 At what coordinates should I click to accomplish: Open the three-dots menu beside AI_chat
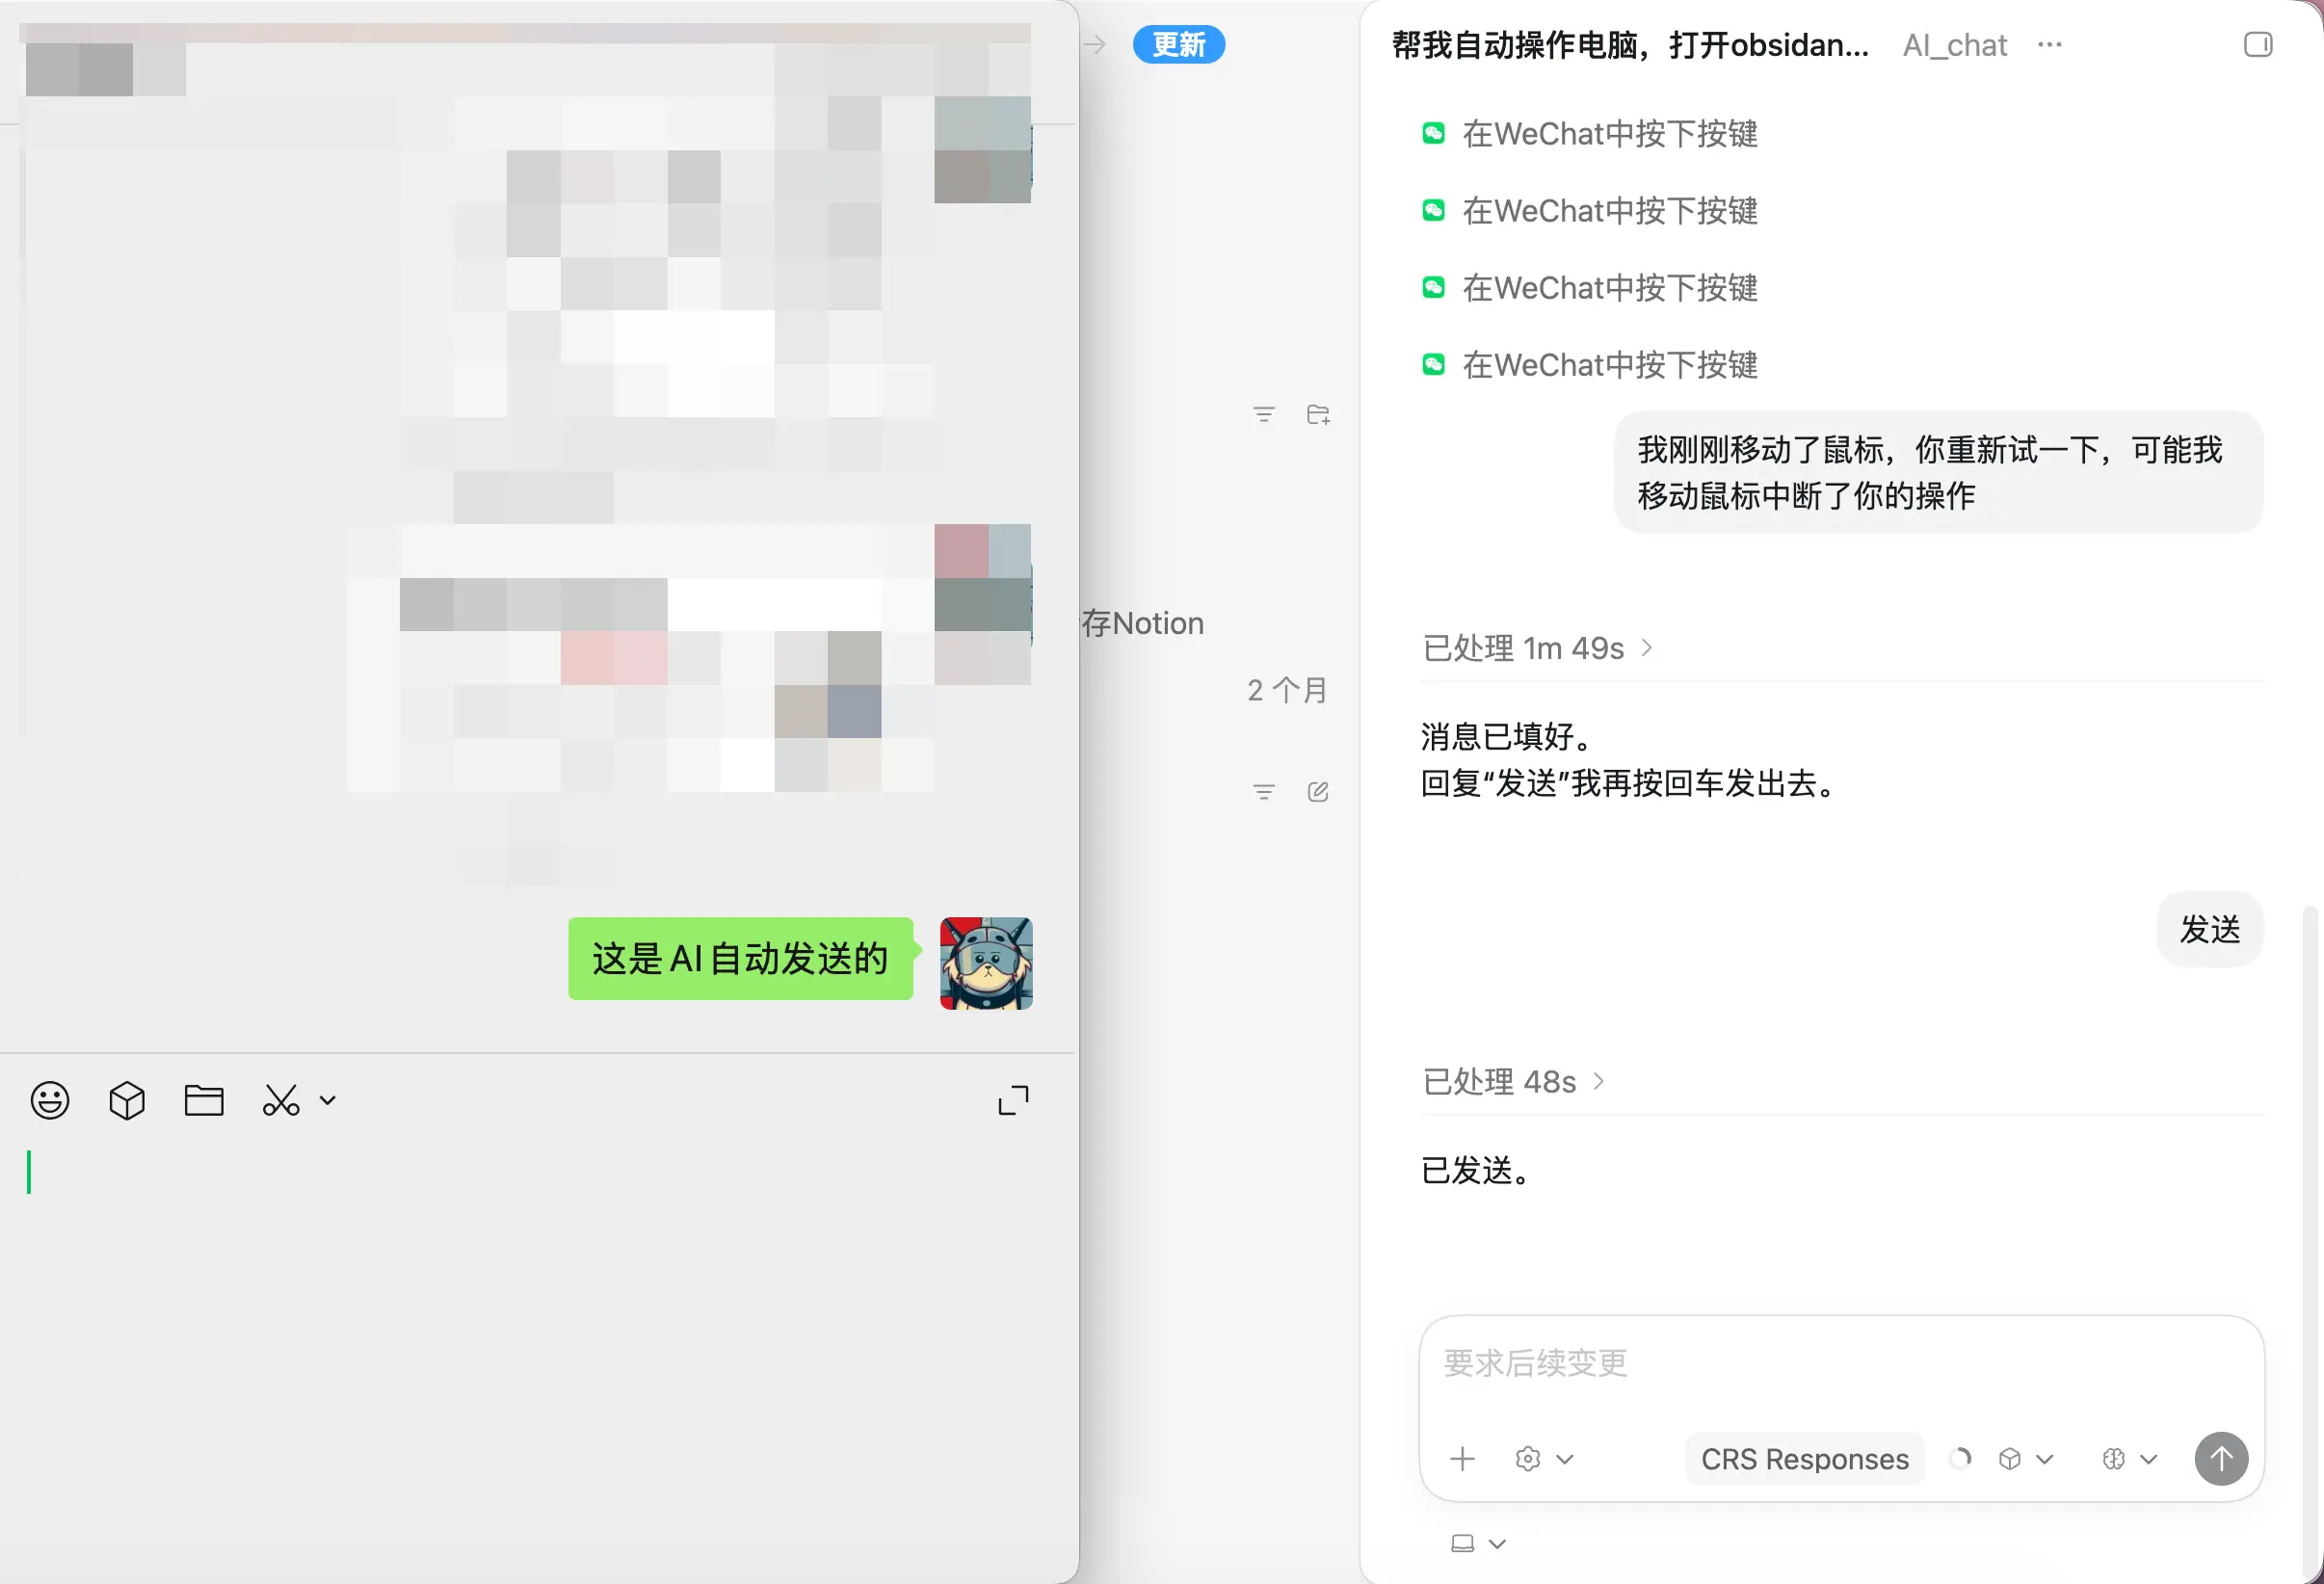[2049, 45]
